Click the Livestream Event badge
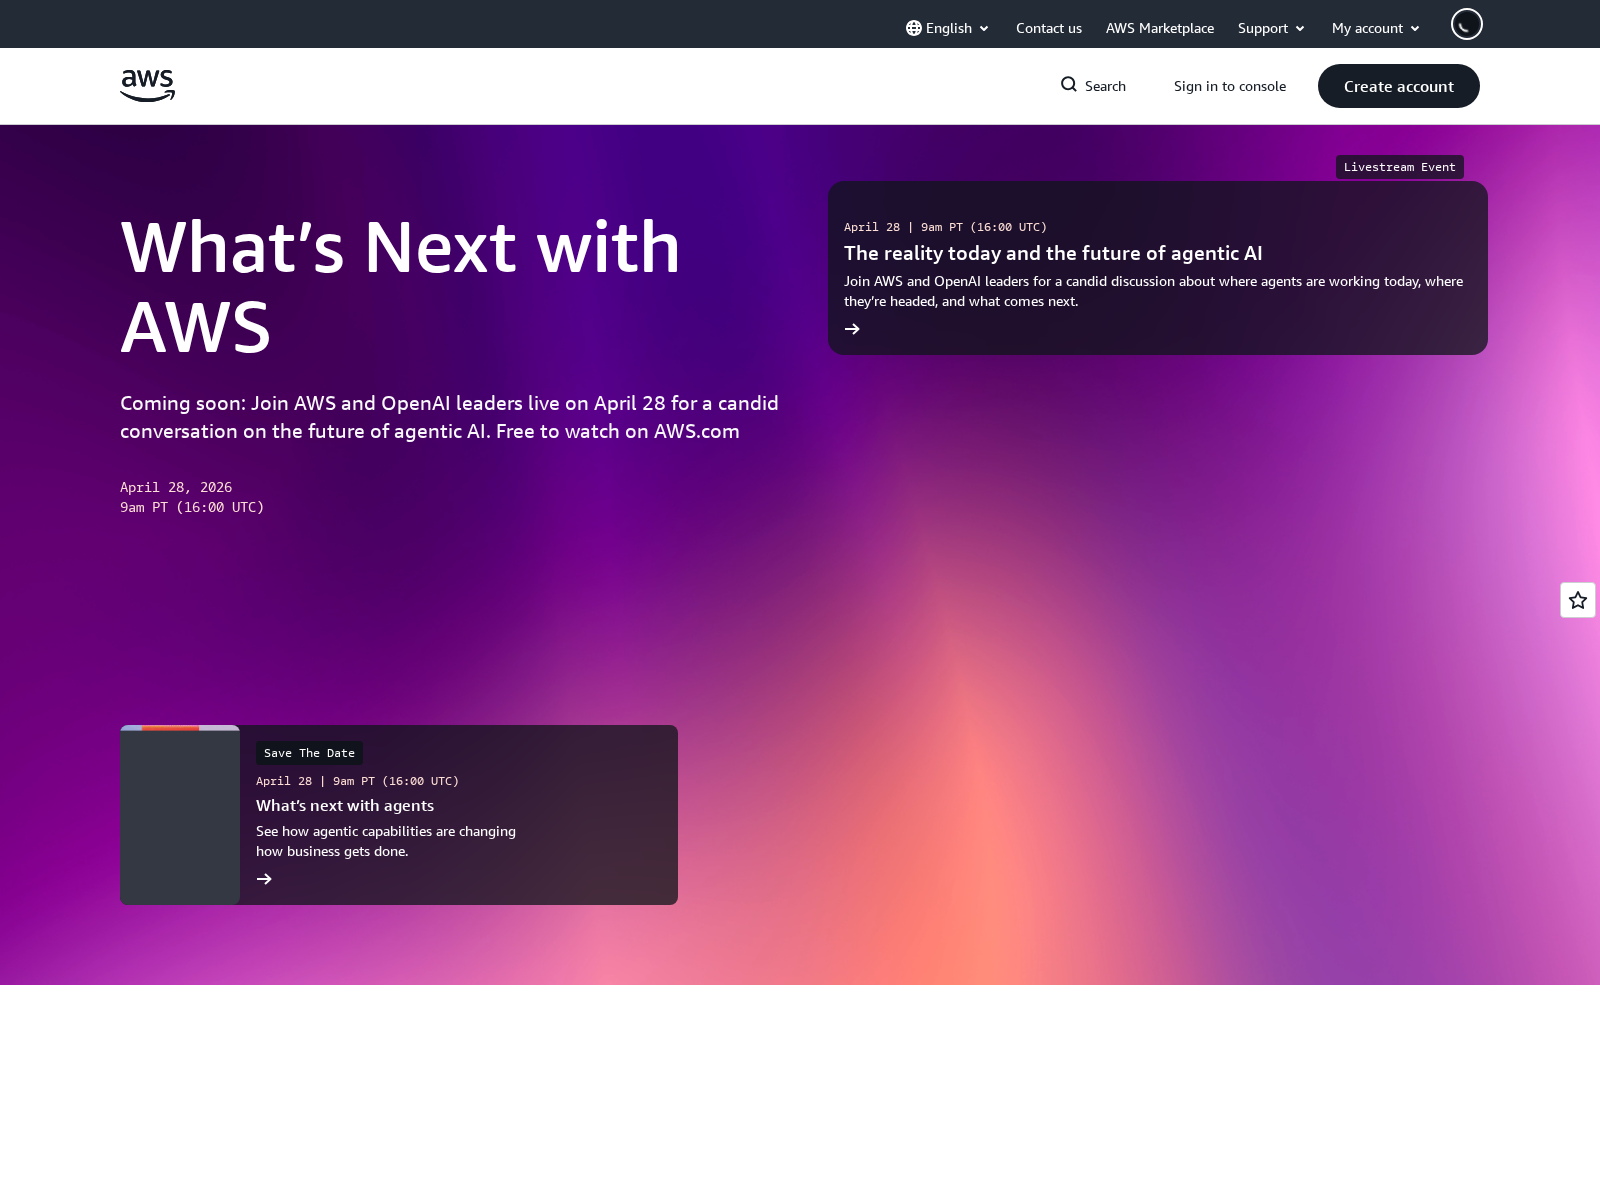Screen dimensions: 1600x1200 click(1399, 167)
